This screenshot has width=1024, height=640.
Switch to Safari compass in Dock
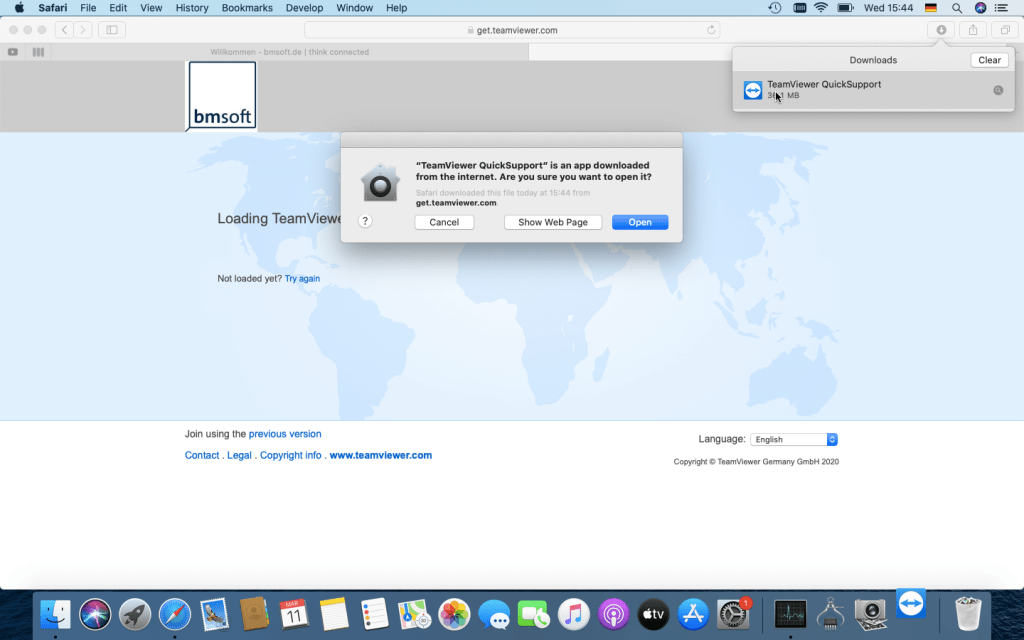pos(175,614)
